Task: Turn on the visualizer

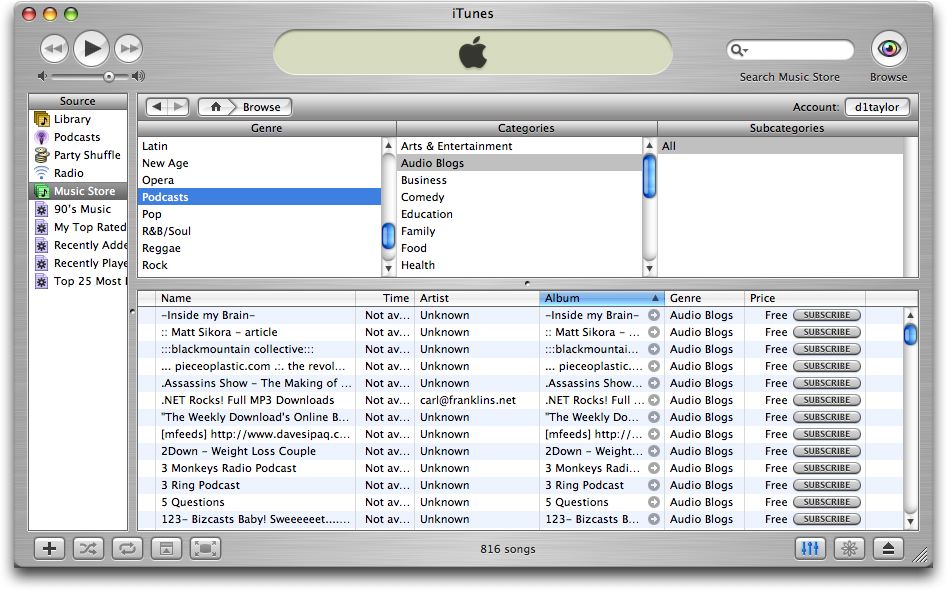Action: coord(850,548)
